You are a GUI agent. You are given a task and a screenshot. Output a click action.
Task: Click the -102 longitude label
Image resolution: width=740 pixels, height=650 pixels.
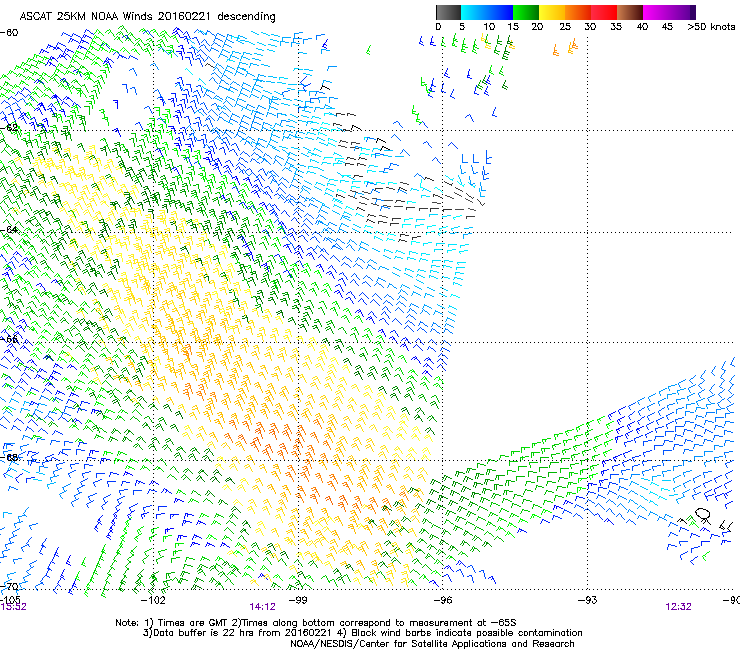(153, 600)
